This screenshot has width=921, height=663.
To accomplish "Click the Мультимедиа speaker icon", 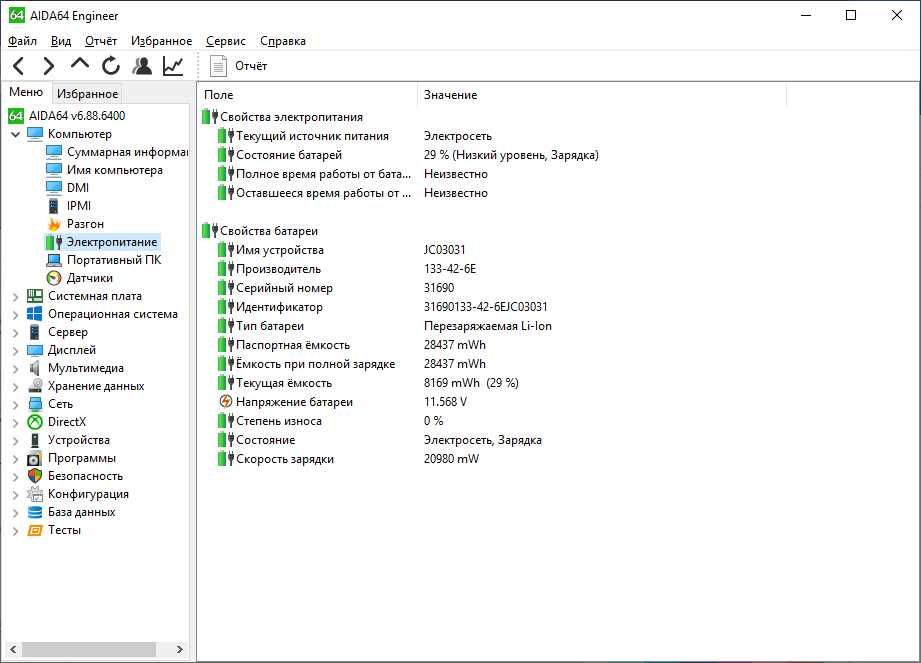I will pyautogui.click(x=35, y=368).
